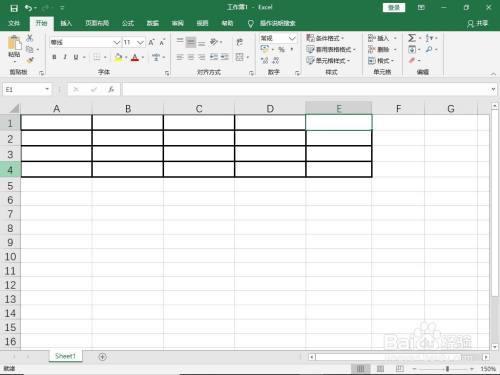Select cell B2 in the worksheet
The image size is (500, 375).
[x=128, y=138]
